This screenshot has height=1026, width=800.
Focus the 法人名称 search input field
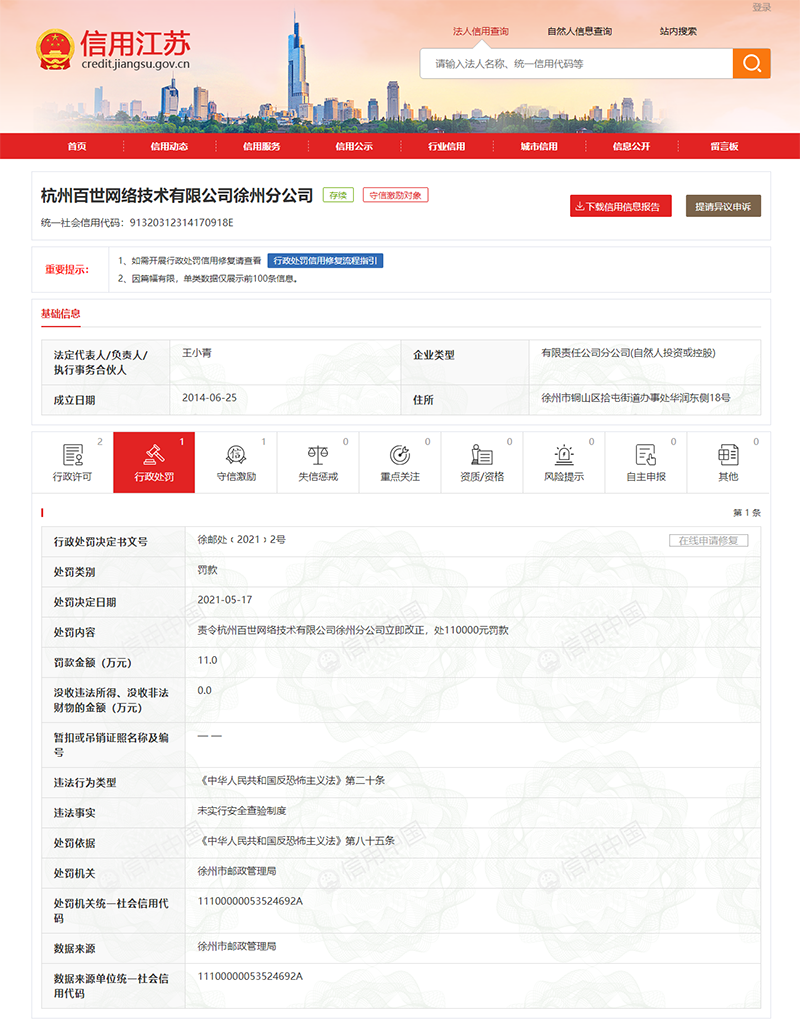coord(576,63)
